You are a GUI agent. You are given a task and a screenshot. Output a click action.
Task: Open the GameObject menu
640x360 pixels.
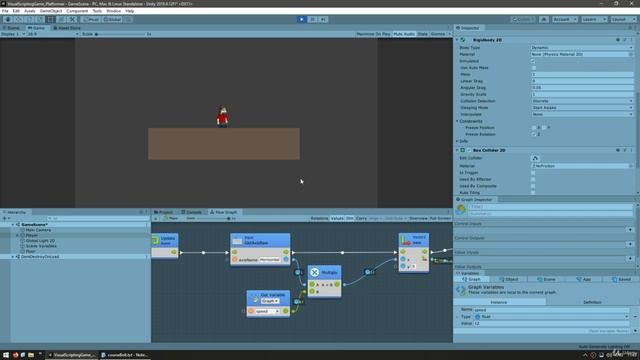point(51,11)
